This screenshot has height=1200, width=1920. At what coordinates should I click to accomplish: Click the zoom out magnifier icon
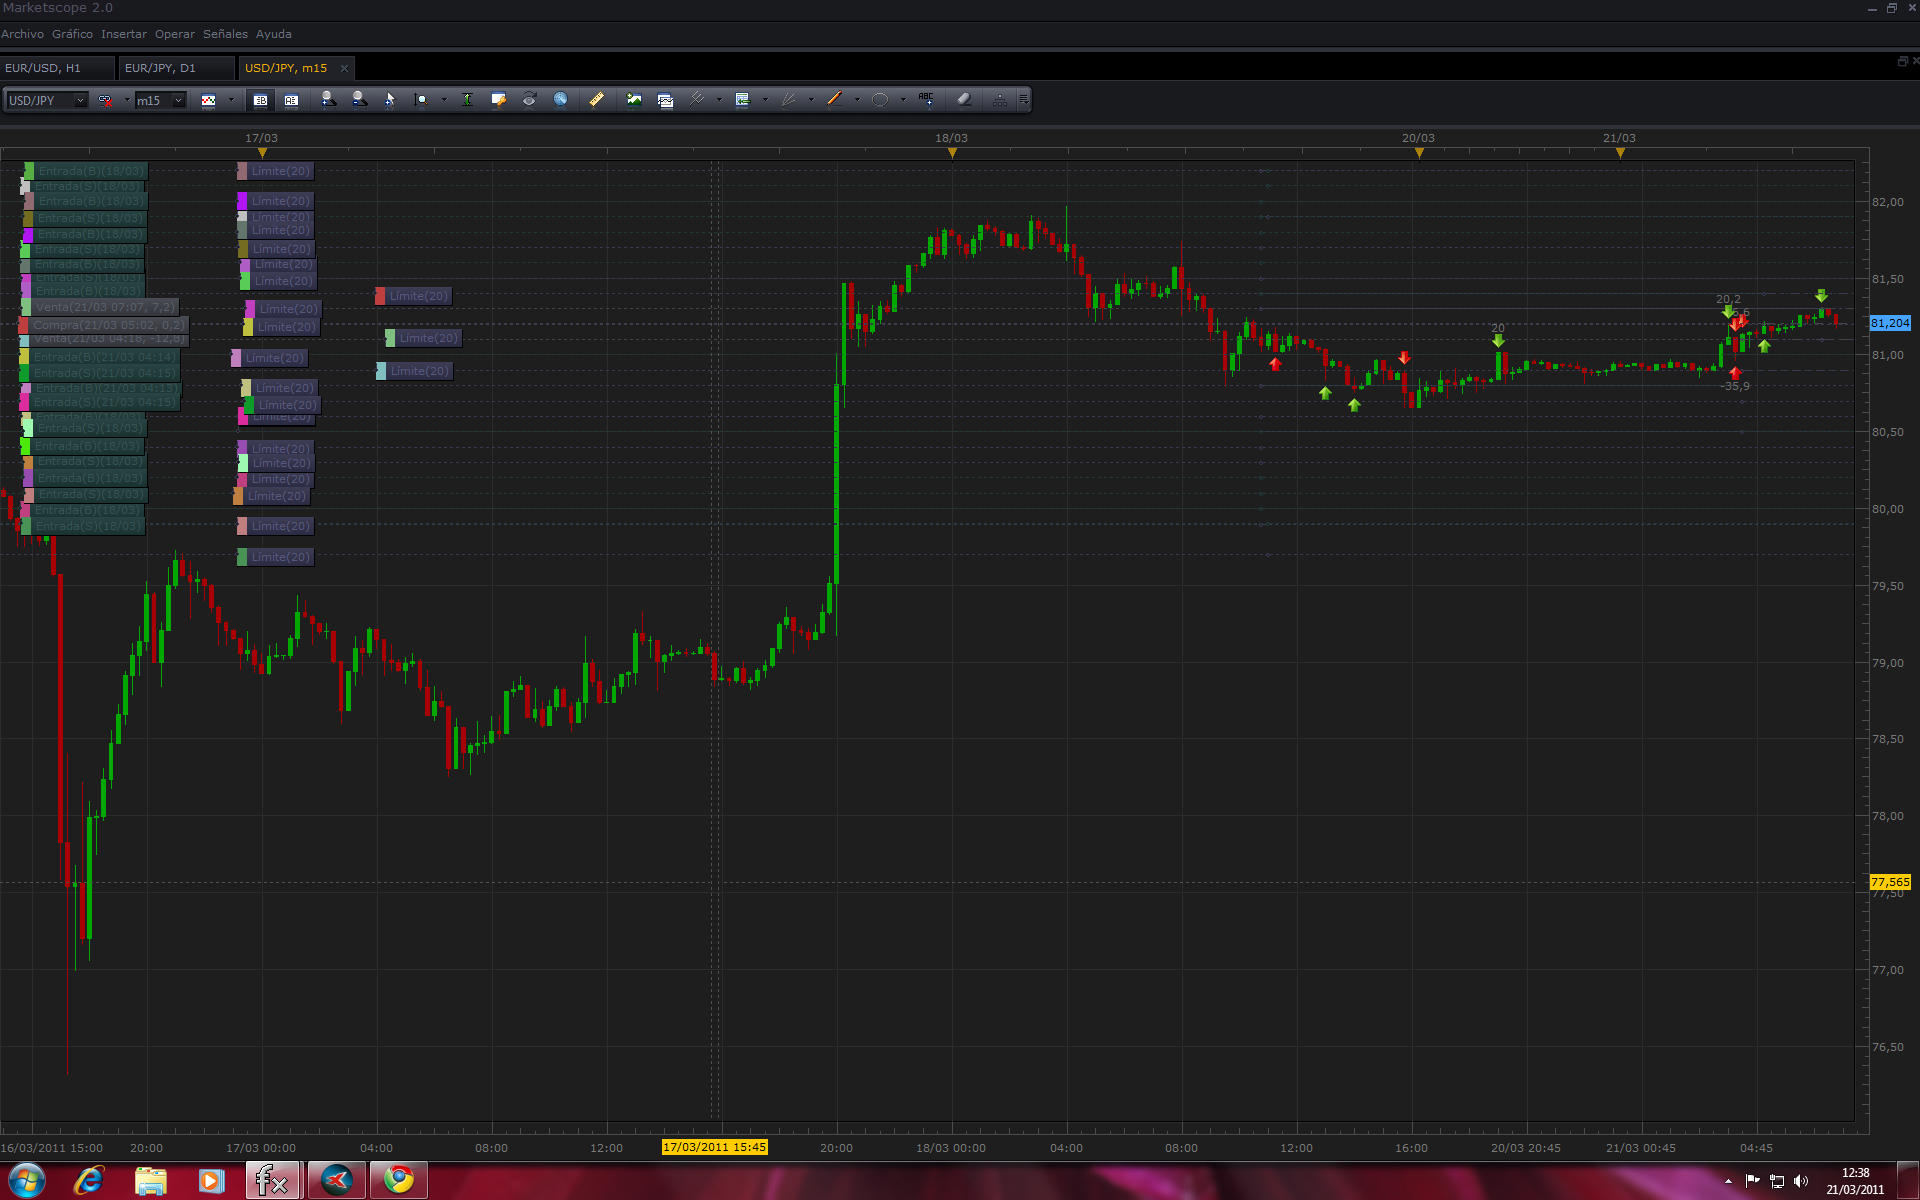pyautogui.click(x=359, y=99)
